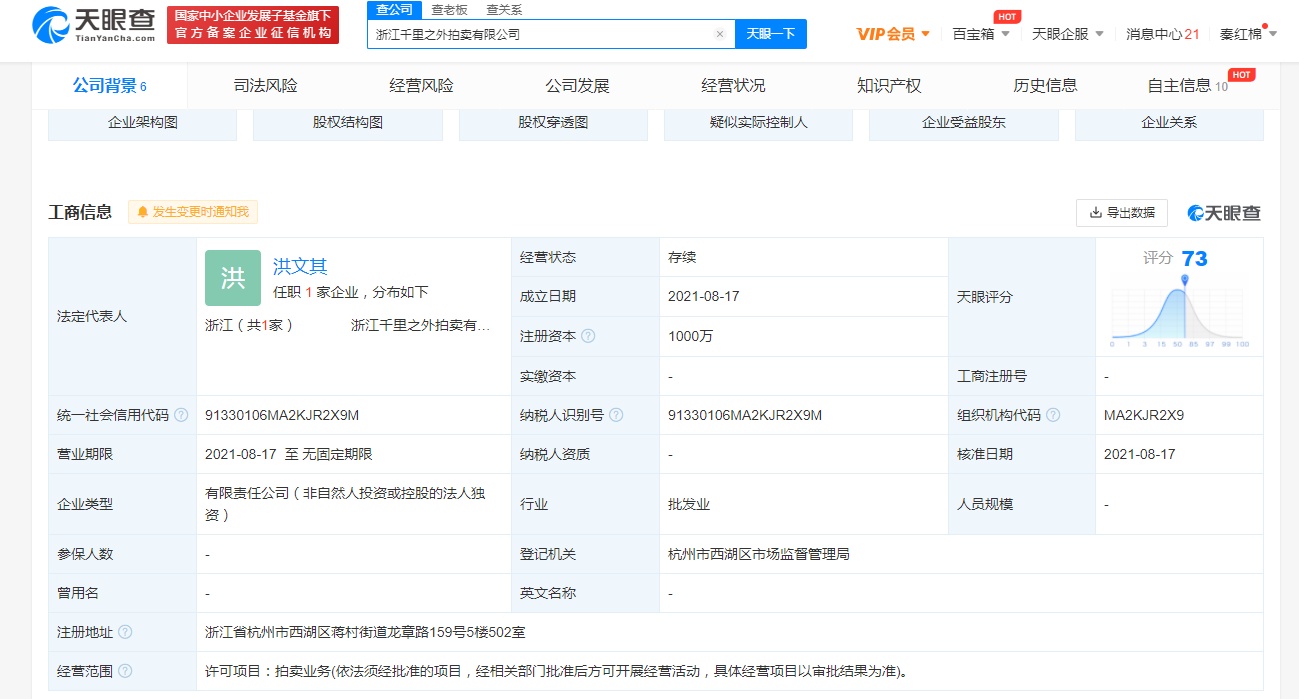Click the green 洪 avatar icon
This screenshot has height=699, width=1299.
pos(233,278)
